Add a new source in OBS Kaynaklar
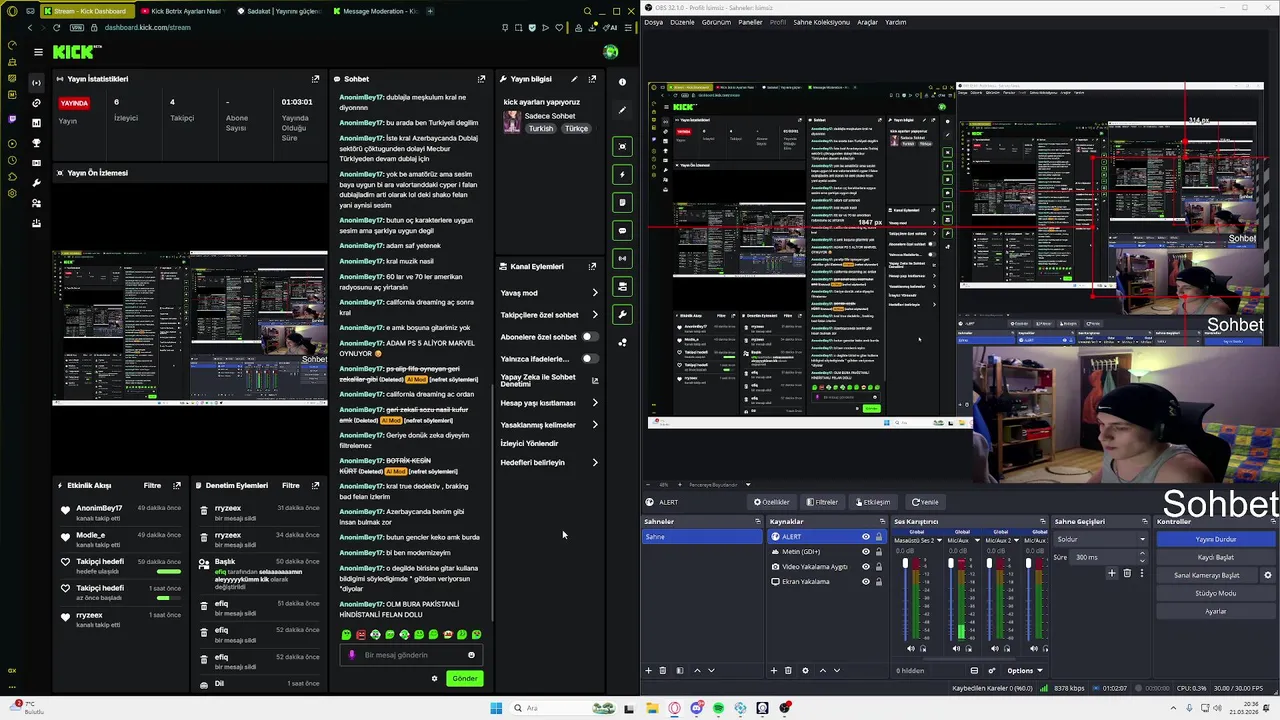 pyautogui.click(x=773, y=671)
